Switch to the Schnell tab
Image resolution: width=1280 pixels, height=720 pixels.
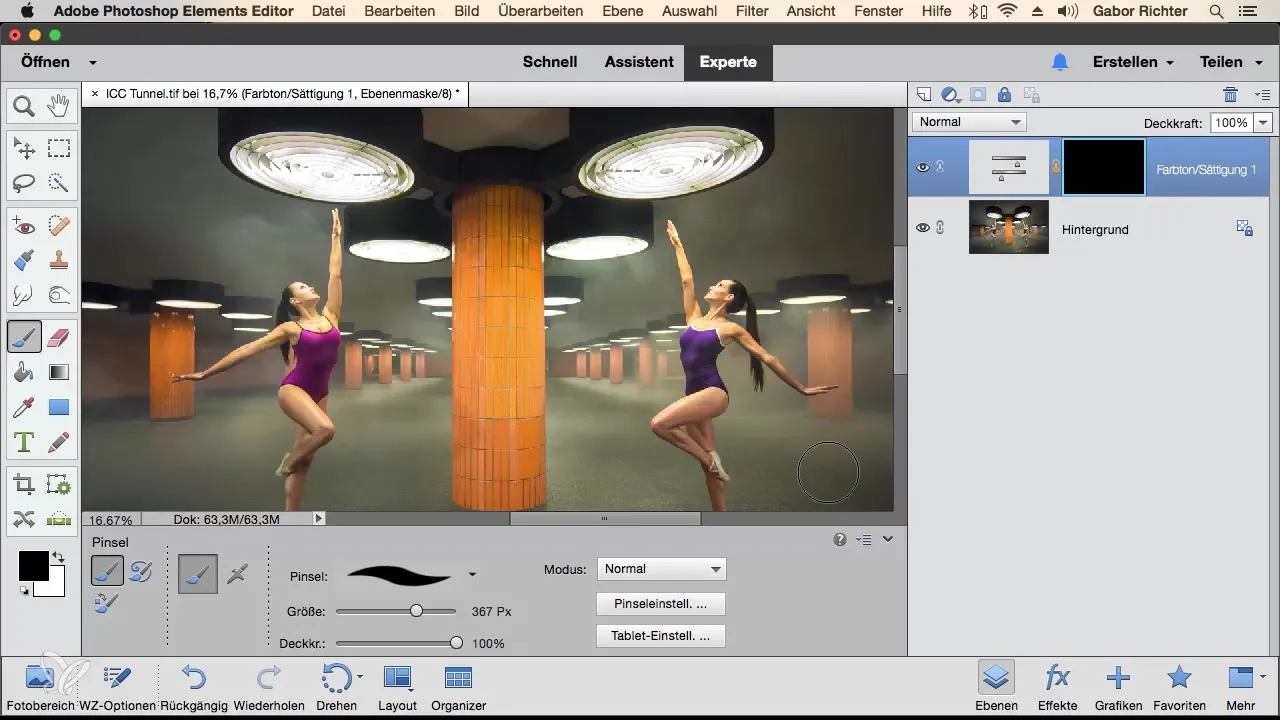point(550,62)
